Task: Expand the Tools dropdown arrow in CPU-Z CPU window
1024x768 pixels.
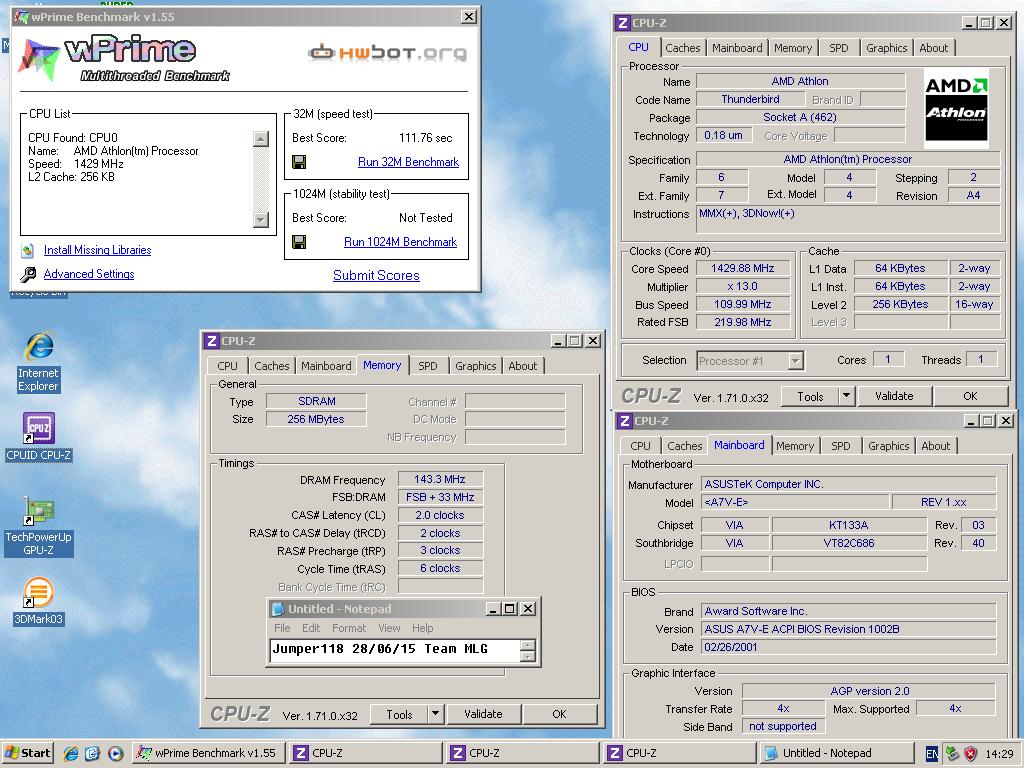Action: 846,396
